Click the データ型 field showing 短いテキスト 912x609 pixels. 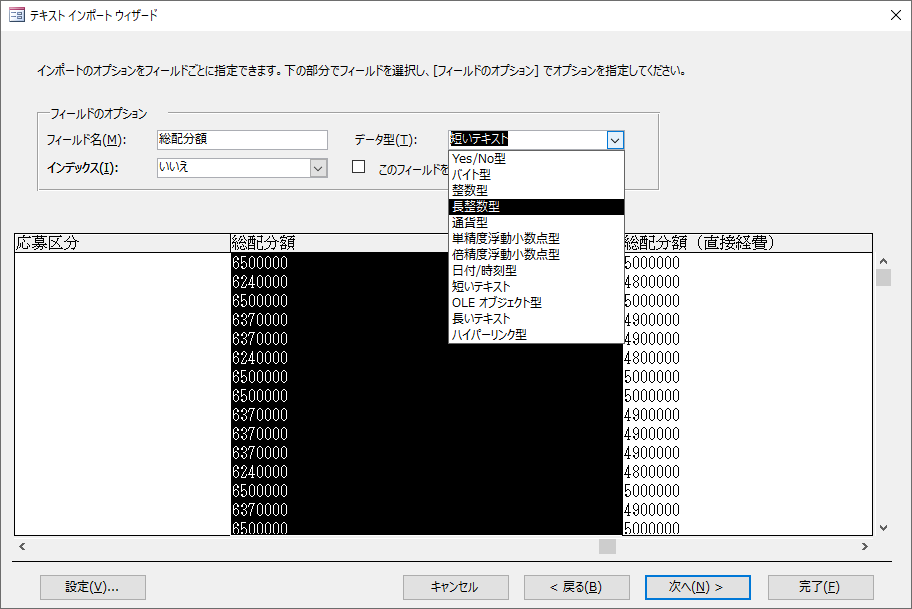pyautogui.click(x=528, y=140)
